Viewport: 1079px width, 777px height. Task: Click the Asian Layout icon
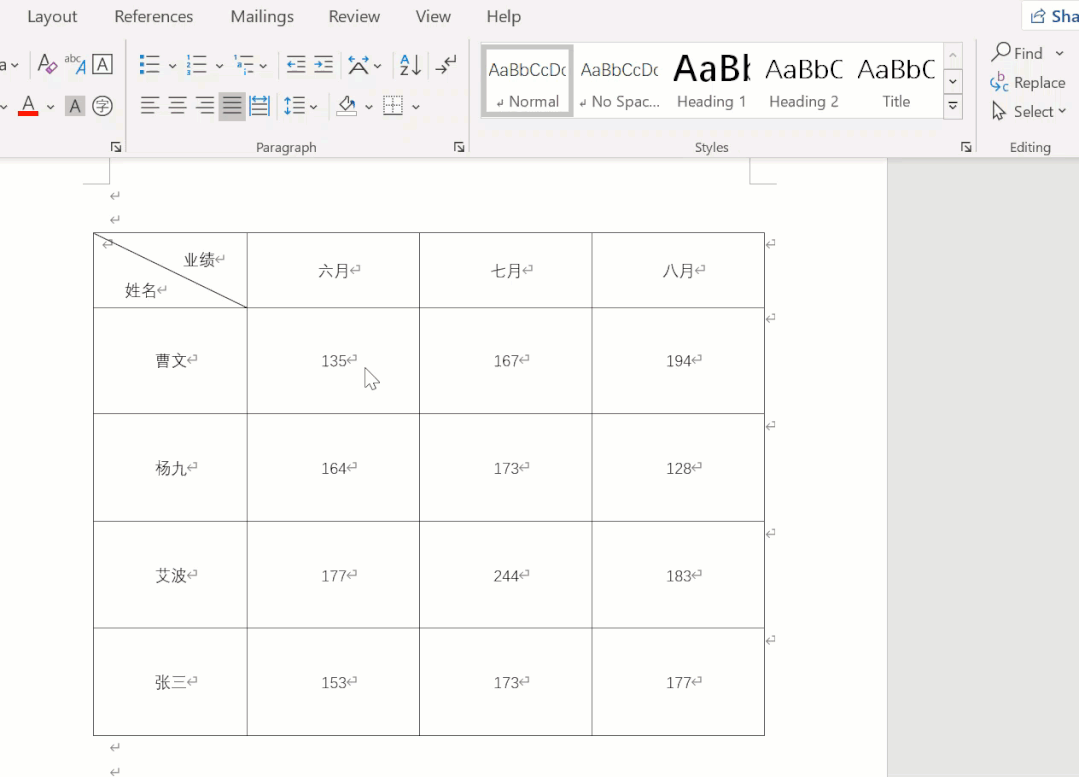click(358, 65)
